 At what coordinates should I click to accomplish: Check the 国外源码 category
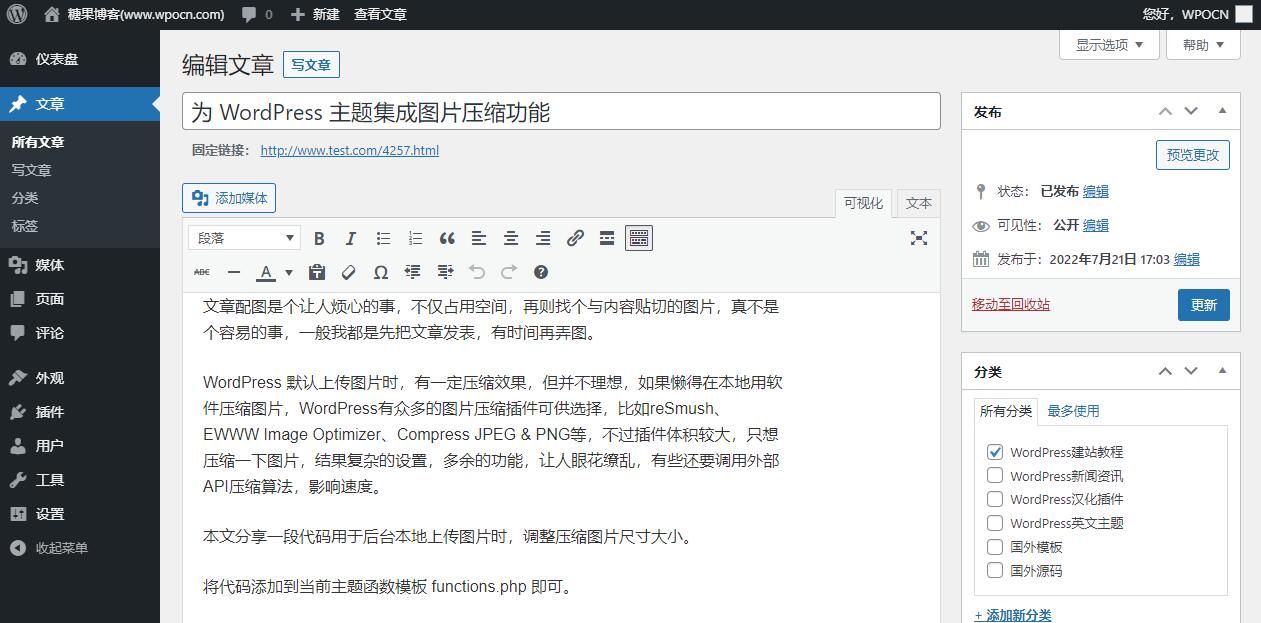pos(995,571)
